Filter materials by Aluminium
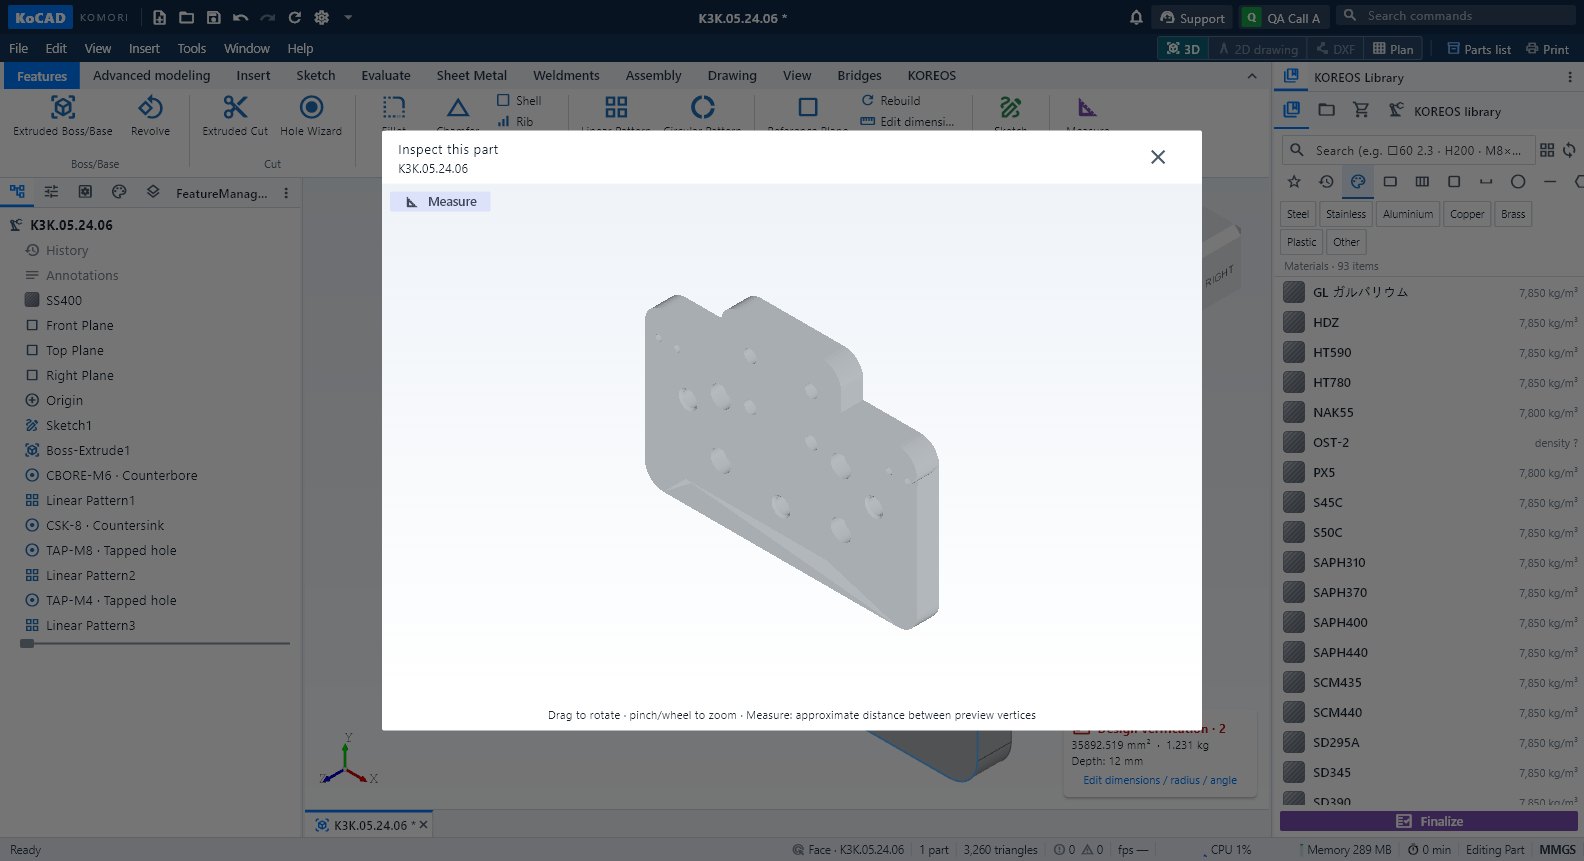The width and height of the screenshot is (1584, 861). click(x=1408, y=214)
